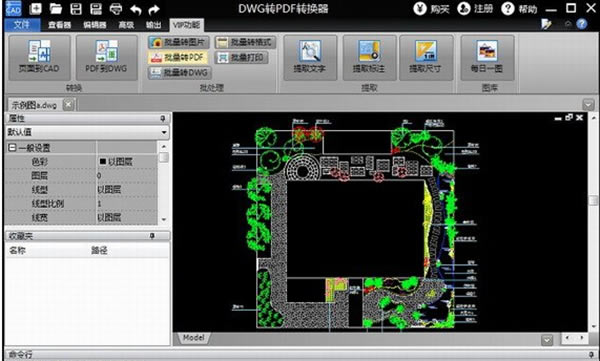Viewport: 600px width, 361px height.
Task: Select the VIP功能 tab
Action: click(187, 25)
